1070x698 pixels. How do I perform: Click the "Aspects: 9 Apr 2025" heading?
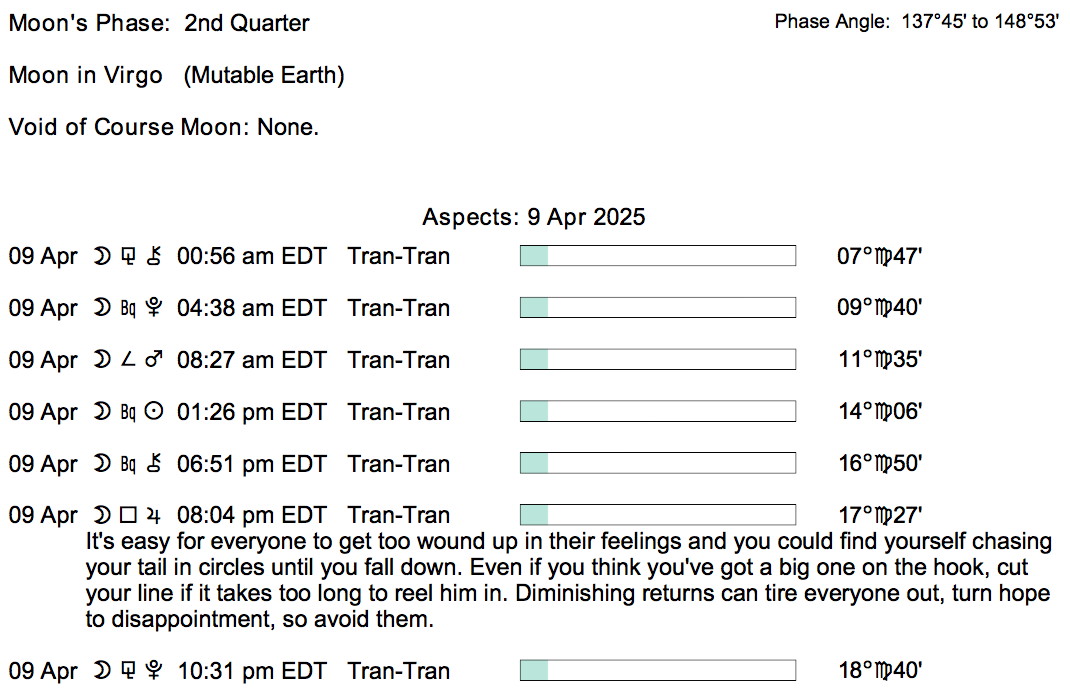pyautogui.click(x=534, y=217)
